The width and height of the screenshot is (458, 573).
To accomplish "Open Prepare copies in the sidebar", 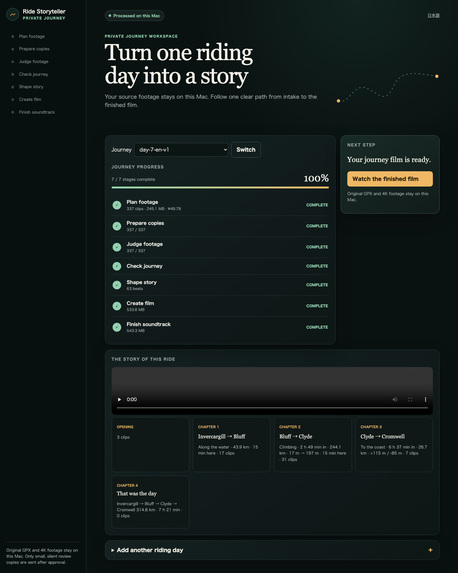I will [x=34, y=49].
